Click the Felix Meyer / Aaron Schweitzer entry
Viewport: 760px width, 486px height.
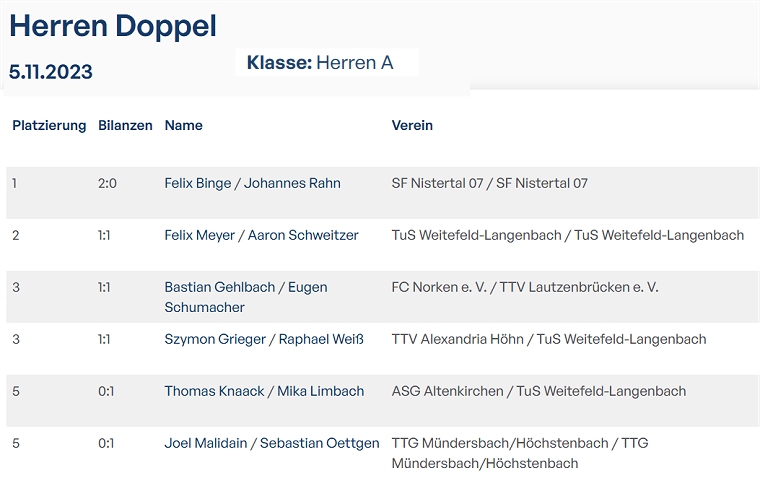coord(261,235)
